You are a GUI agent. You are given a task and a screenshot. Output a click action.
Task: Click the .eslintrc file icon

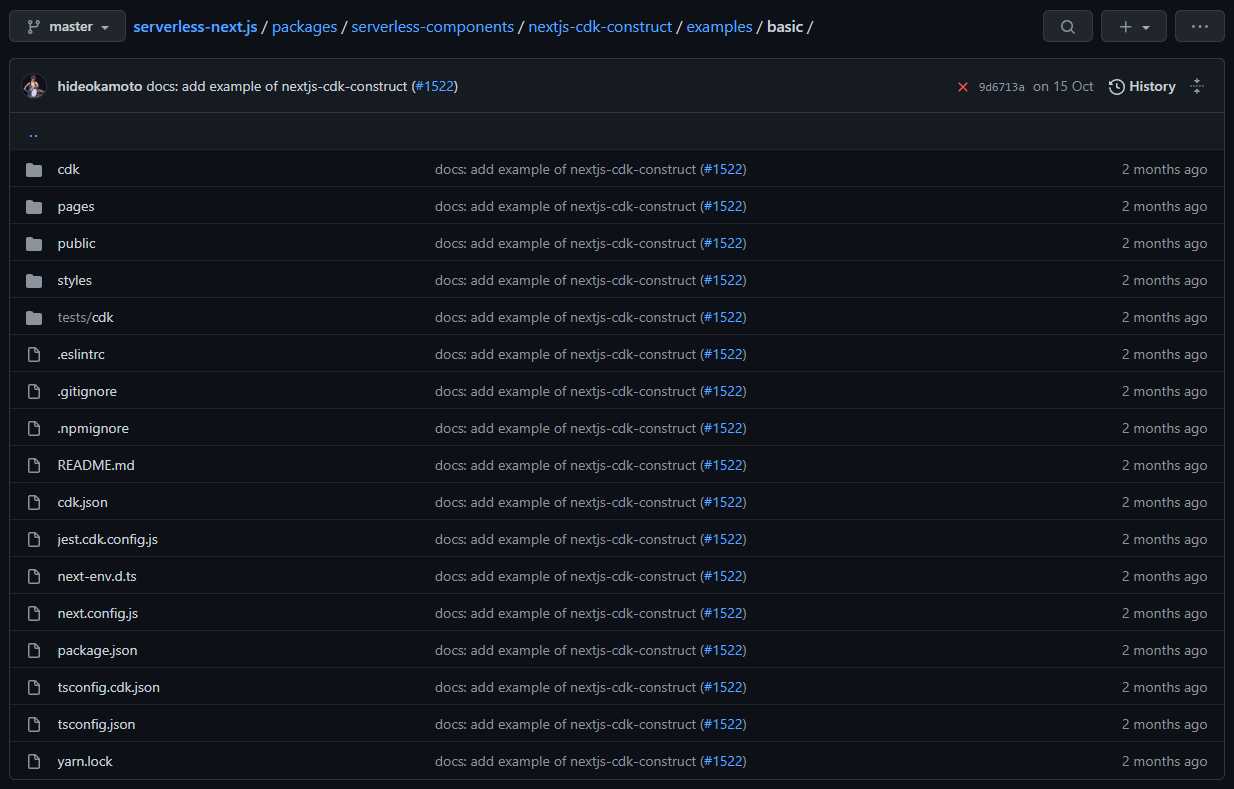tap(34, 354)
